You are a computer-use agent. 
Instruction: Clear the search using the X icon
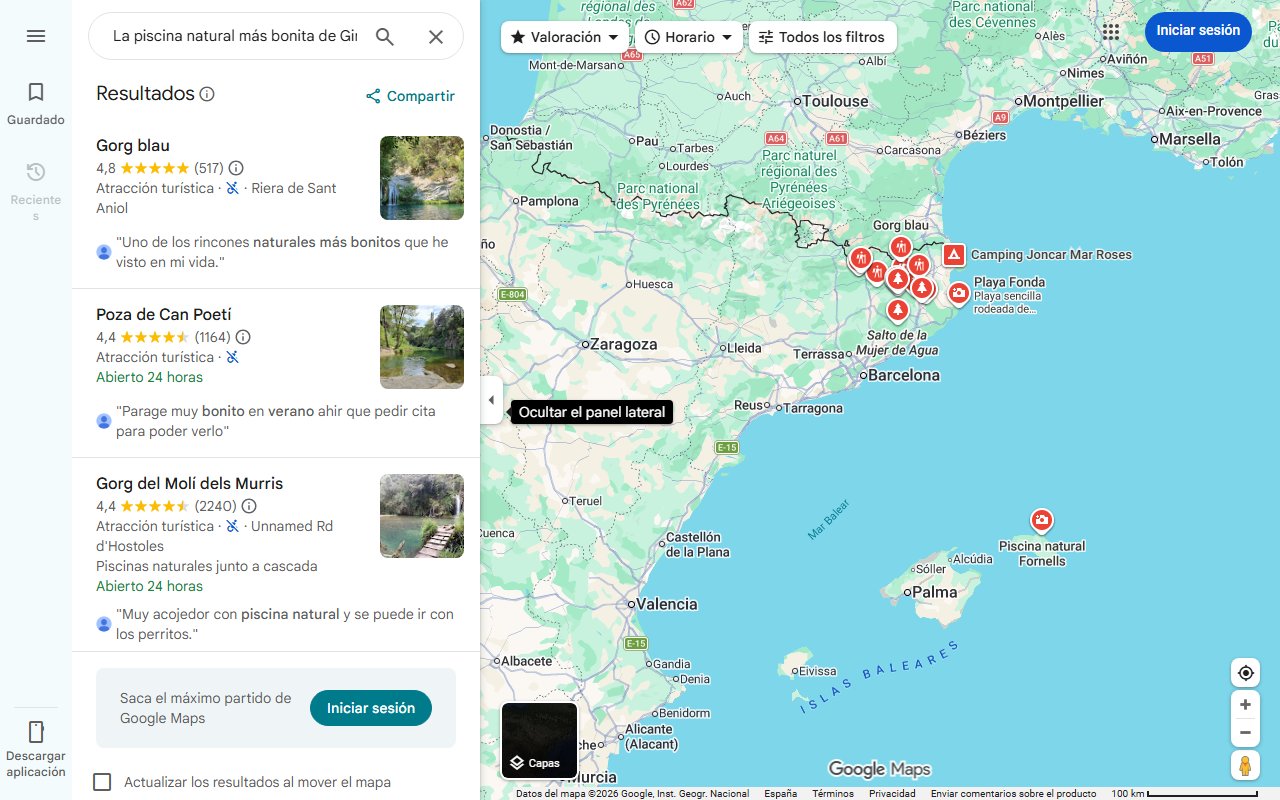click(436, 36)
